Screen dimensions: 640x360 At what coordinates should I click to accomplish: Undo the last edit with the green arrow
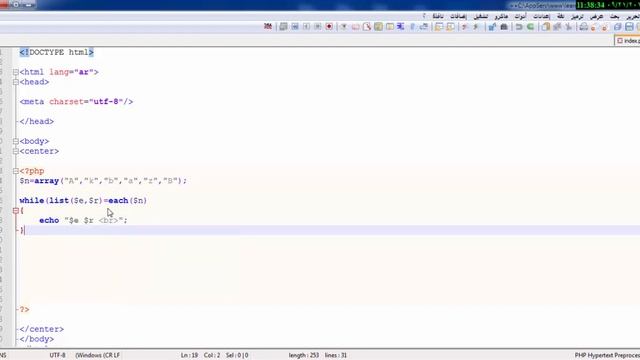pos(530,27)
